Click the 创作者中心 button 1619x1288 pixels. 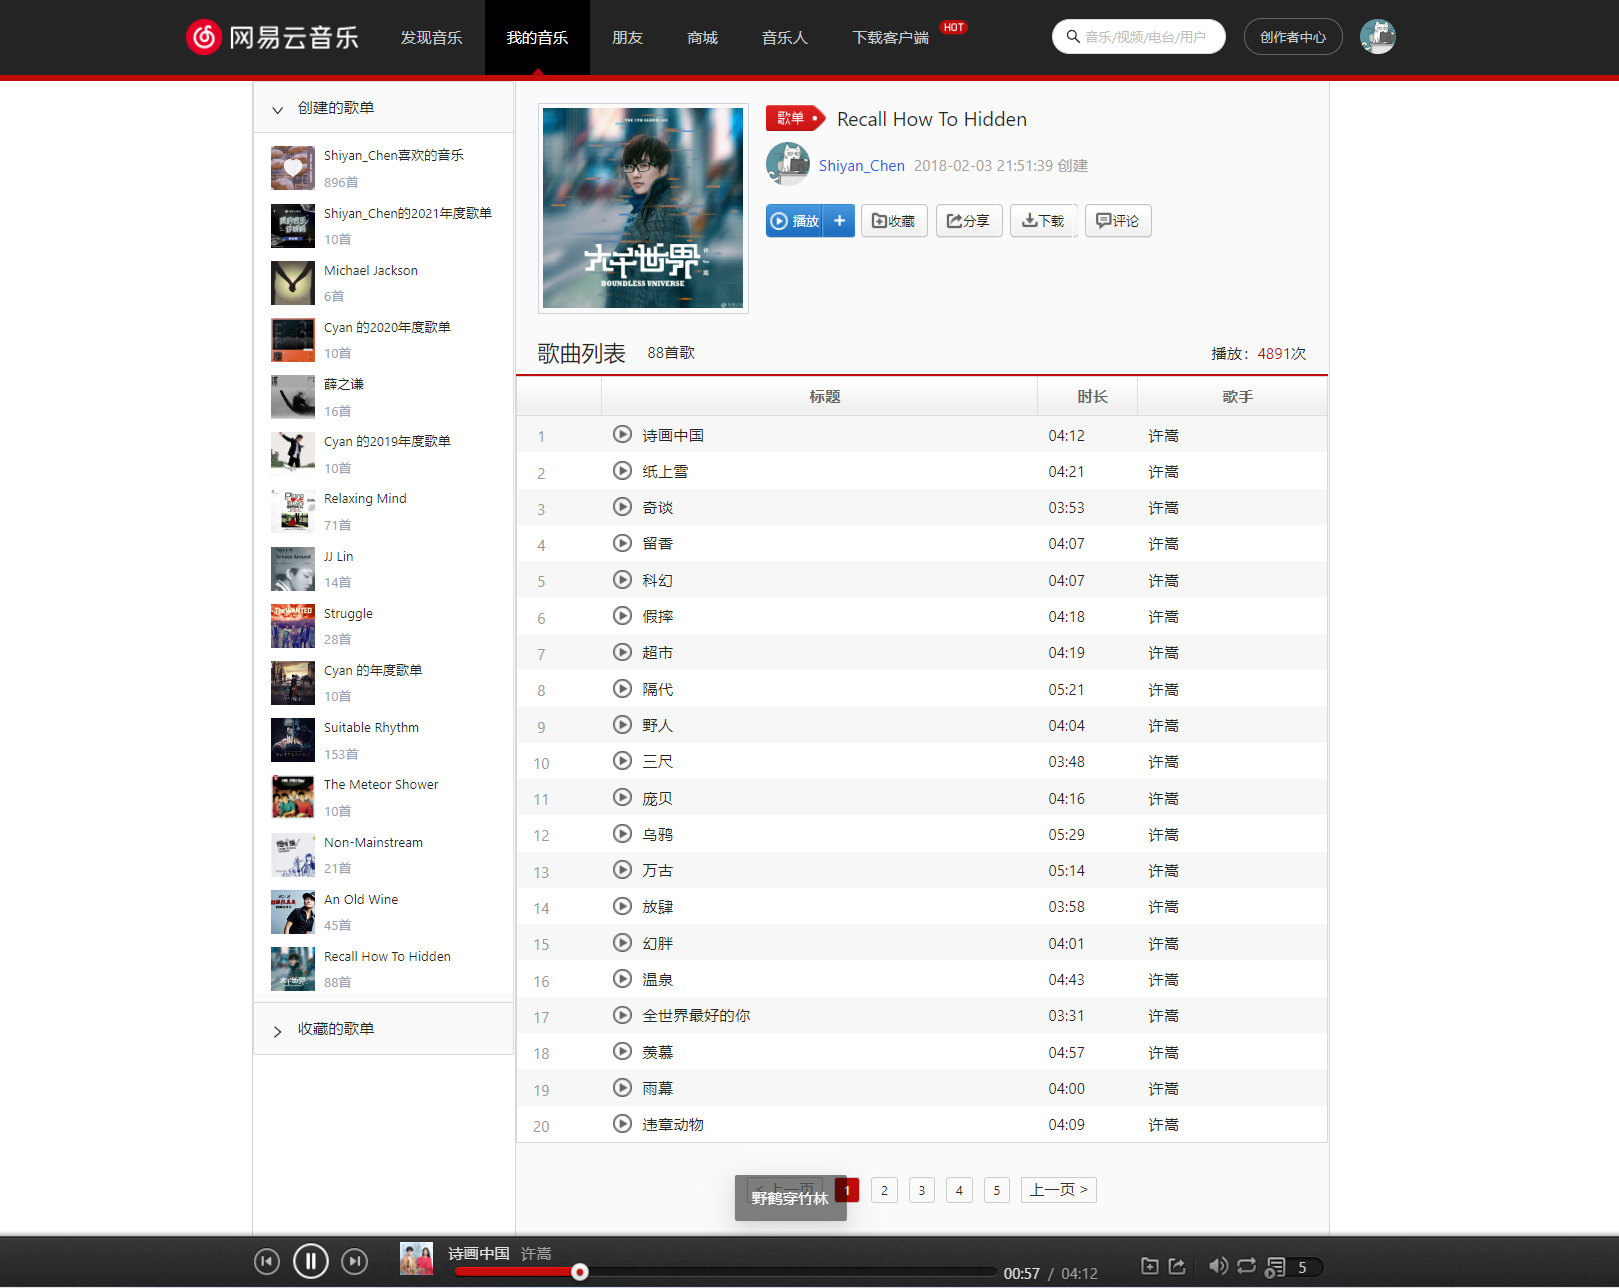[1293, 37]
